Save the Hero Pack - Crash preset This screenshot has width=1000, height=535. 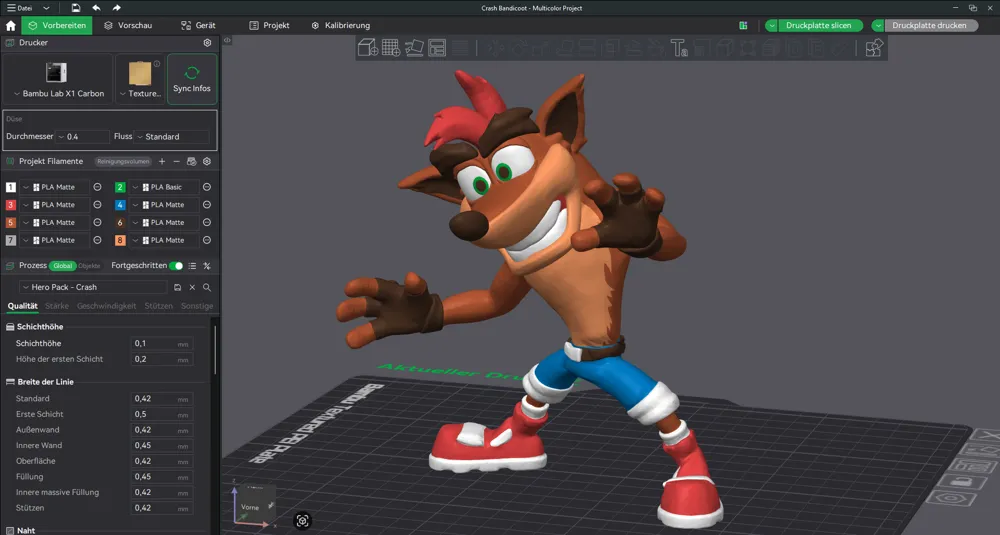177,288
